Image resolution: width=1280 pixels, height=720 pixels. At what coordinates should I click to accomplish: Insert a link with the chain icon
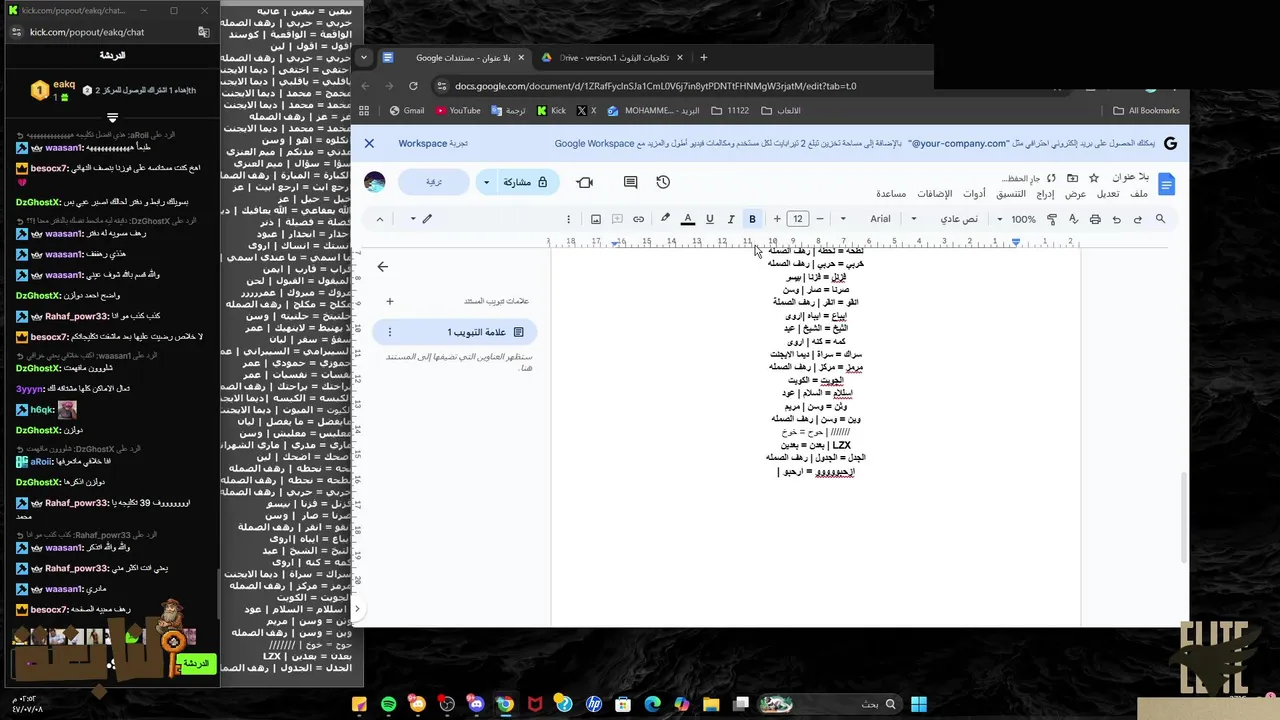[638, 219]
